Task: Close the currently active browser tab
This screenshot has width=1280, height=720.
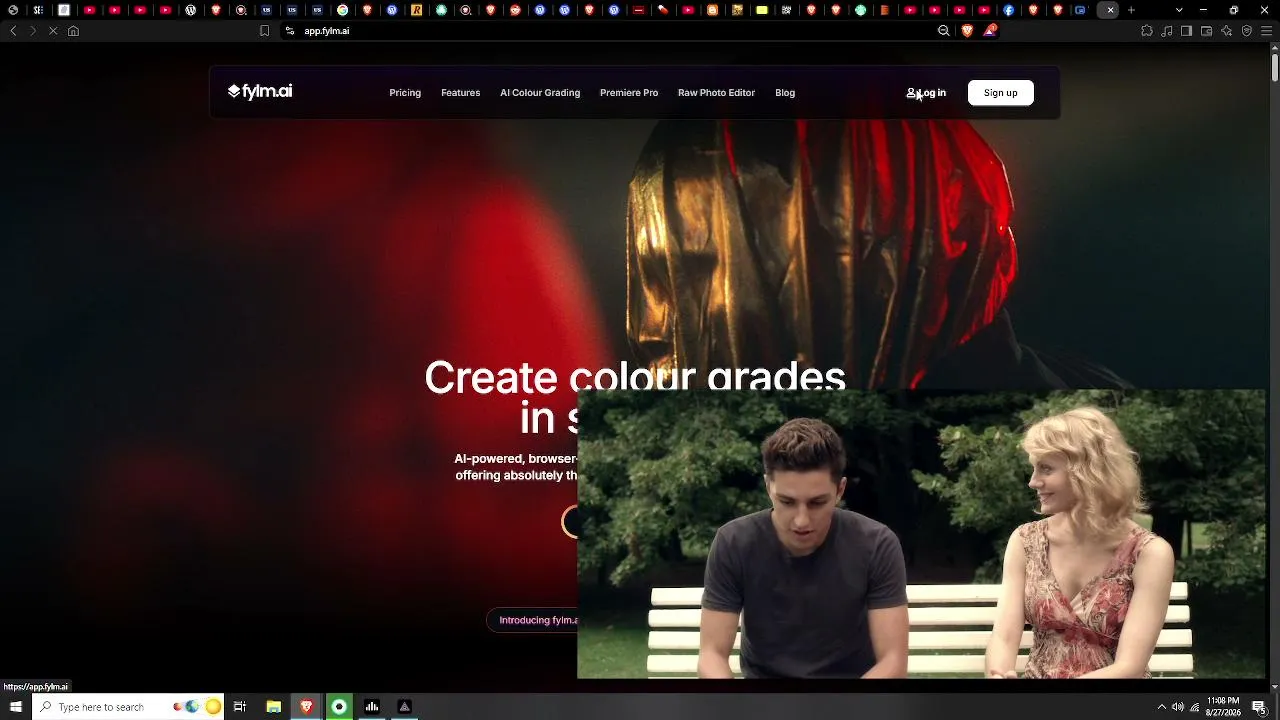Action: pyautogui.click(x=1110, y=10)
